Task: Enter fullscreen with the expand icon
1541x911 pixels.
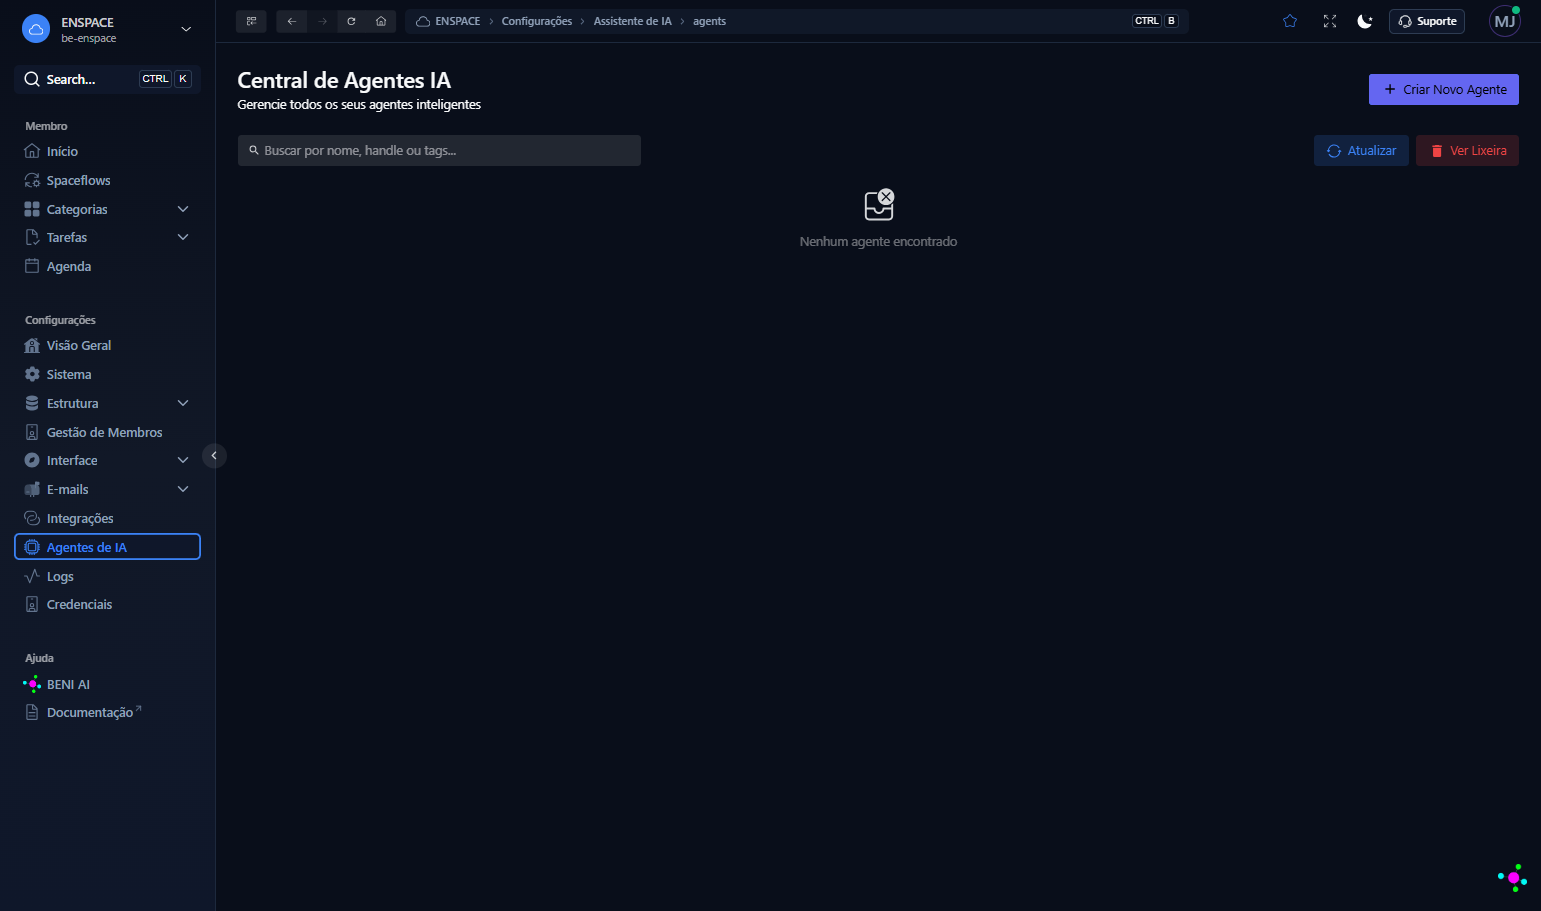Action: (x=1330, y=21)
